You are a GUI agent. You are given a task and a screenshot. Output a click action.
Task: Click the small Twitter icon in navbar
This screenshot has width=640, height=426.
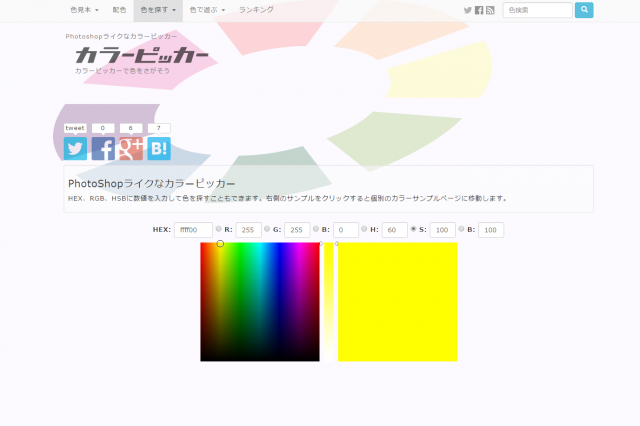click(468, 10)
